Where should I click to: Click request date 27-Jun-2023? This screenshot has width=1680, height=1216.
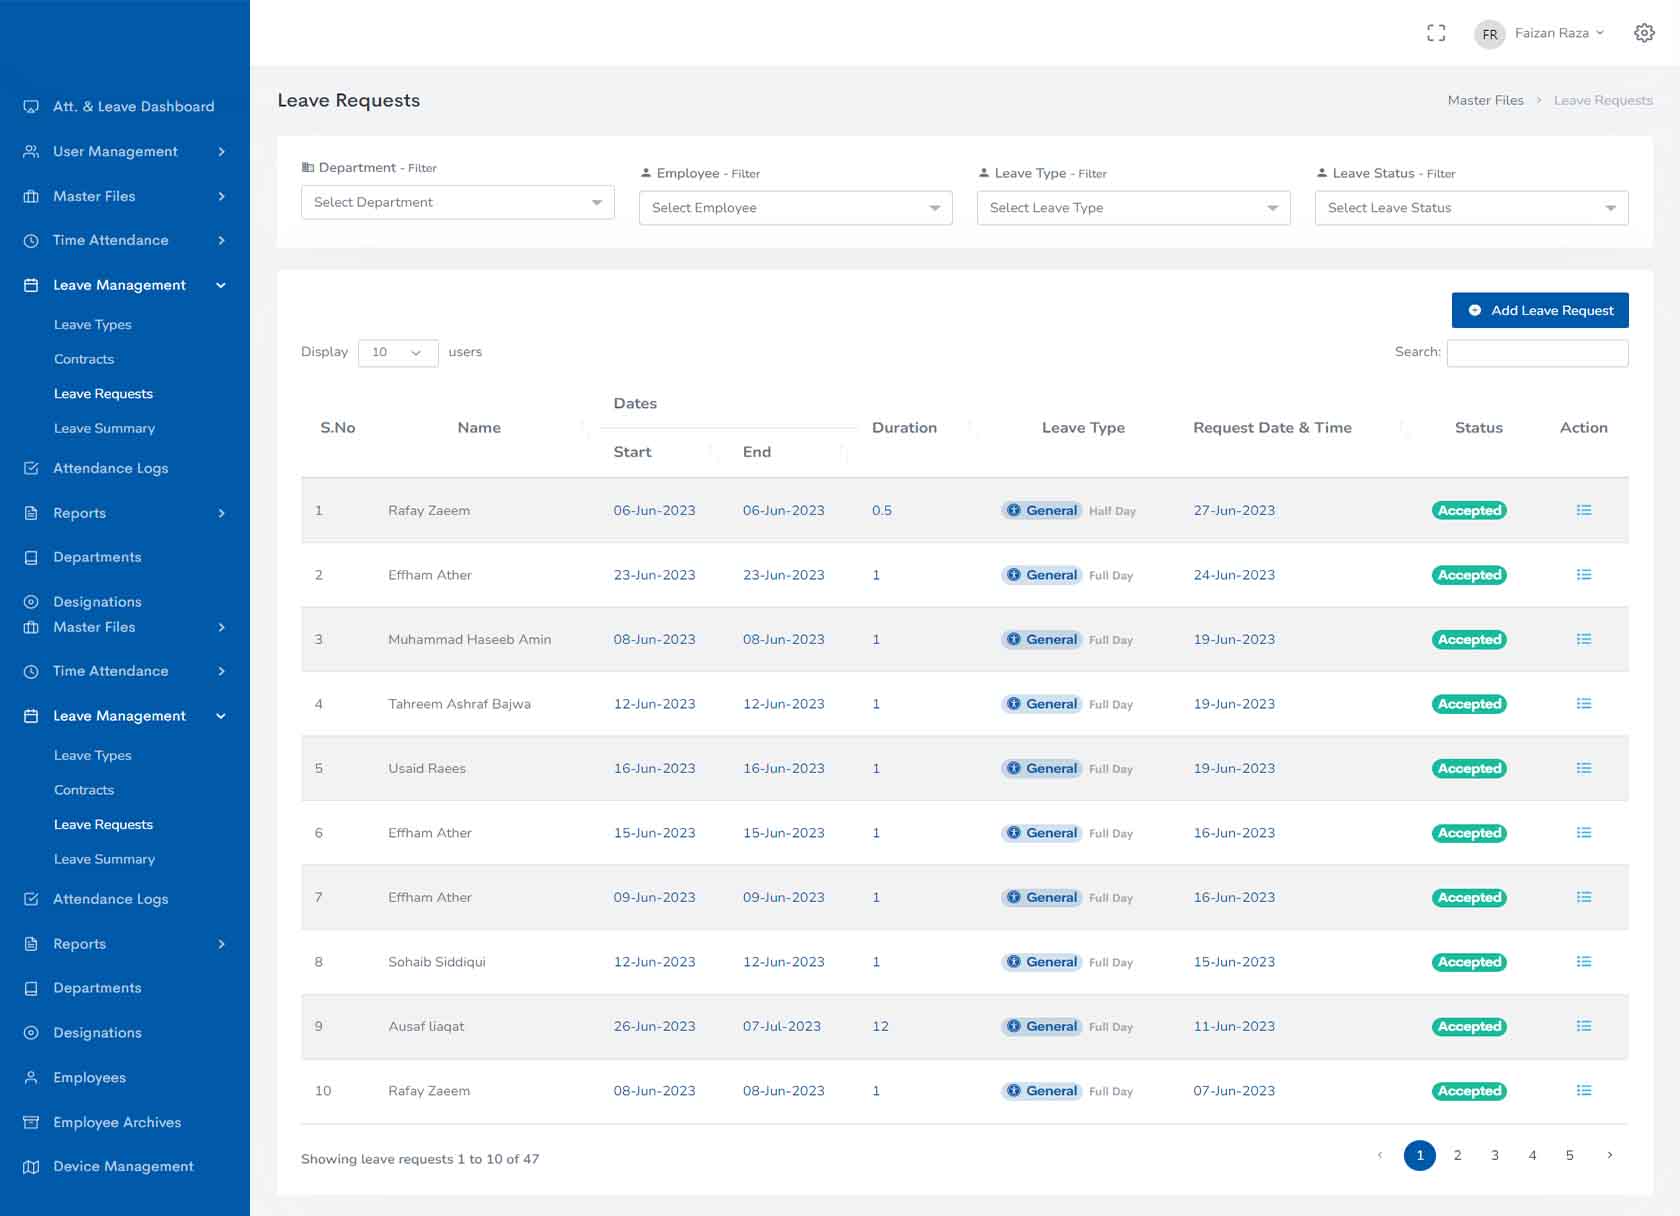(1234, 510)
